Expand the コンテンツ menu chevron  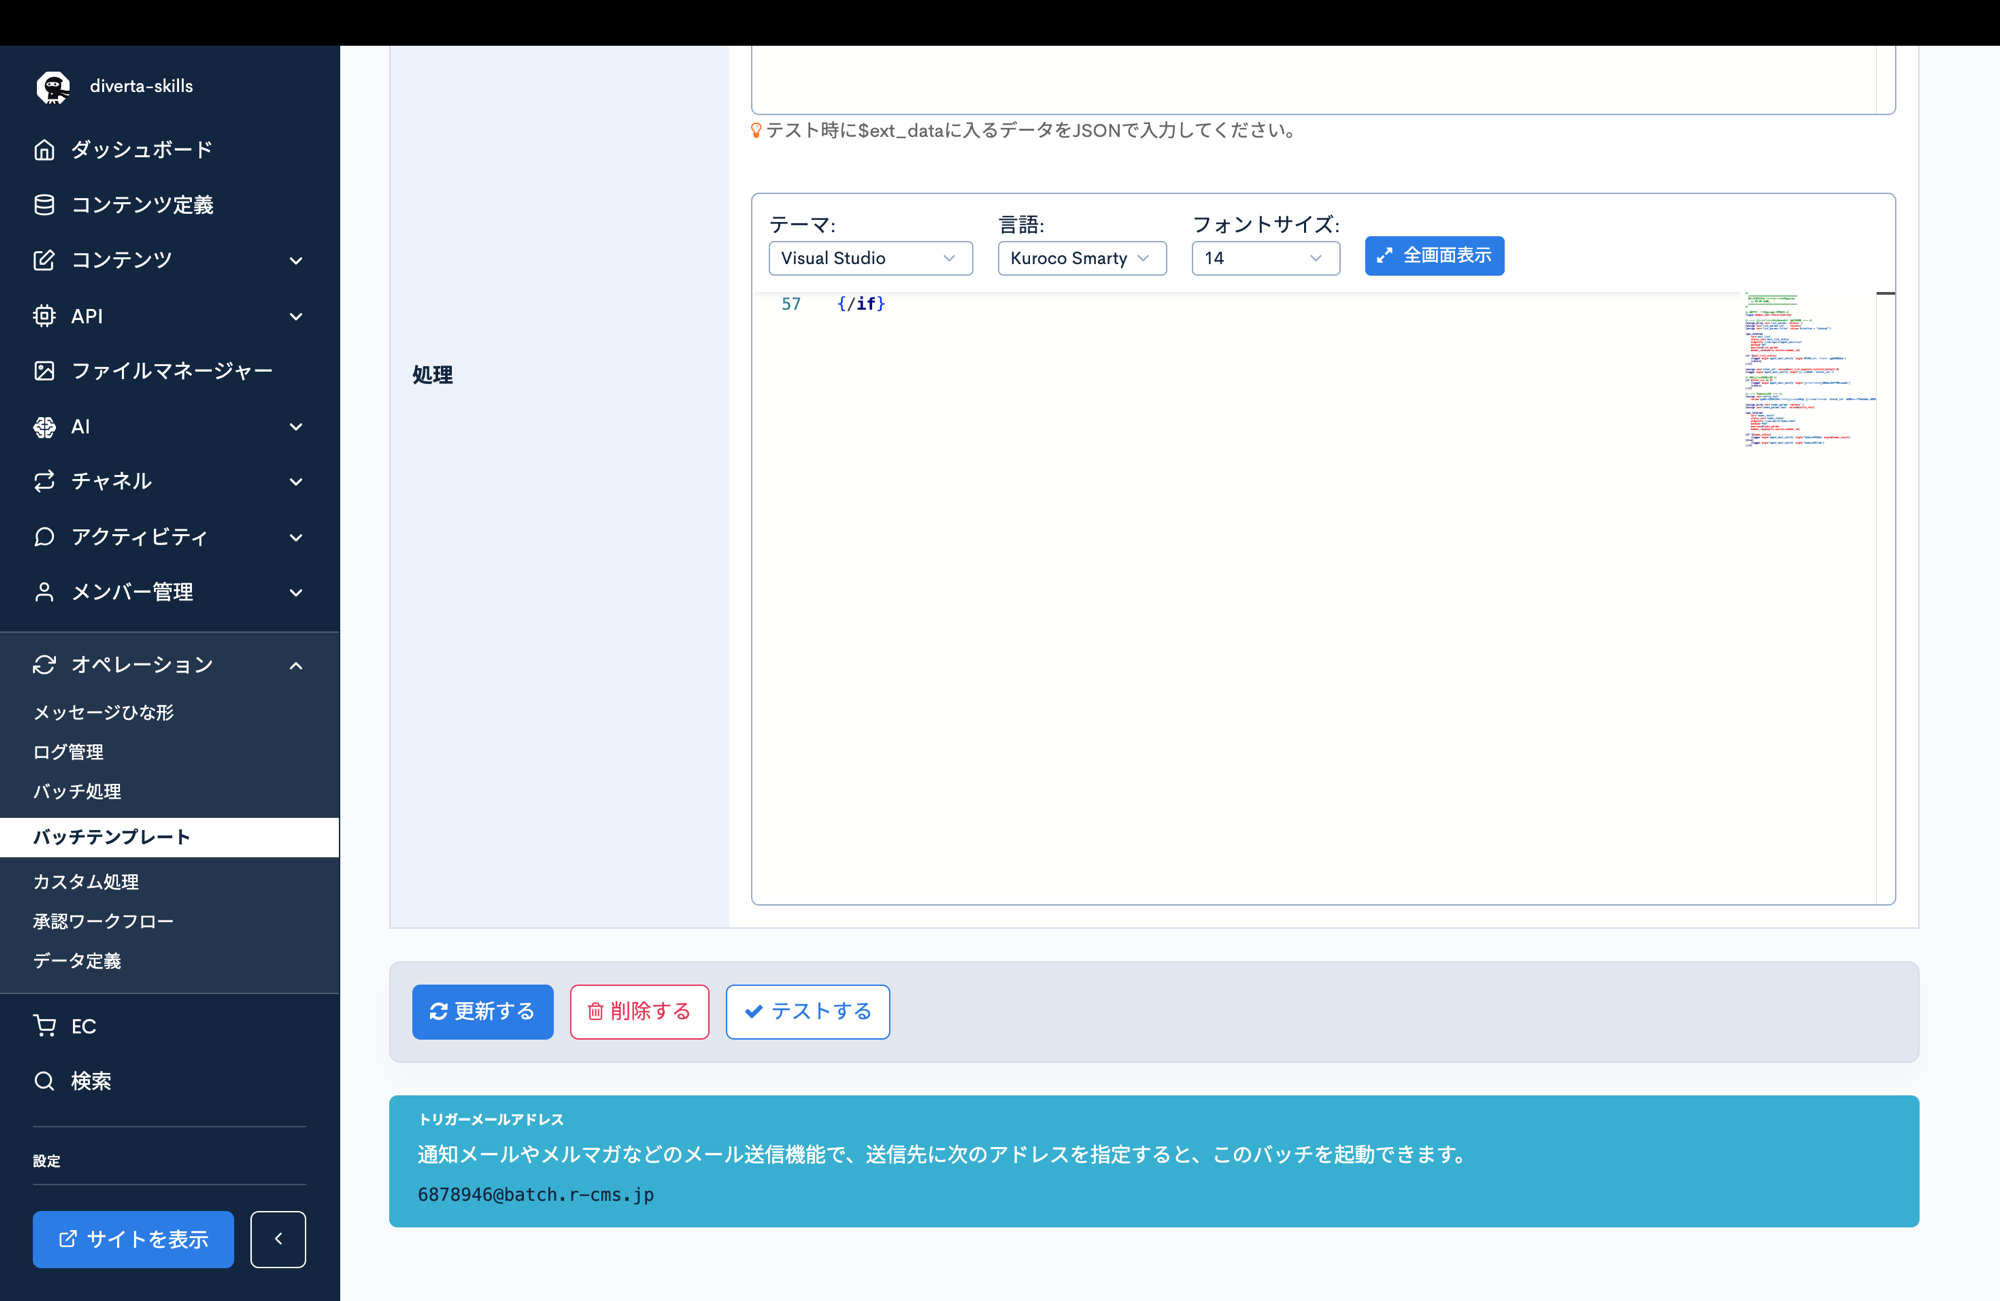pos(296,261)
